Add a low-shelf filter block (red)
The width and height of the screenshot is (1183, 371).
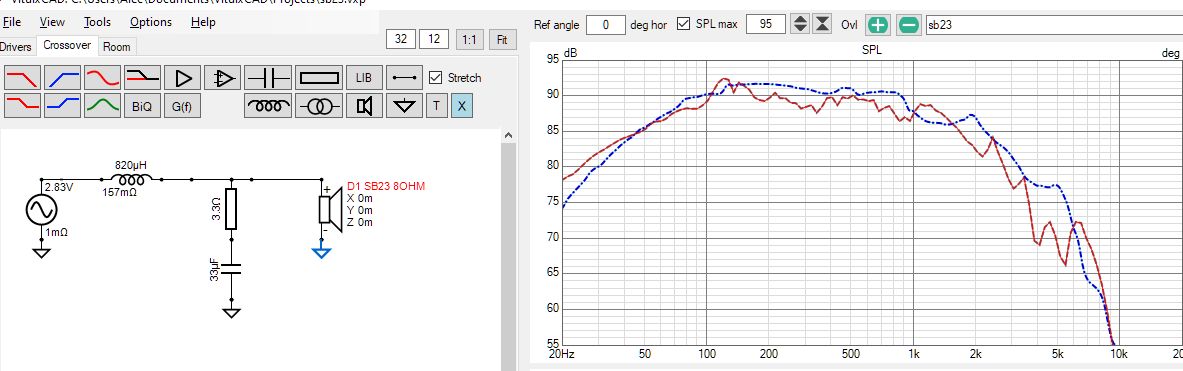pos(23,106)
